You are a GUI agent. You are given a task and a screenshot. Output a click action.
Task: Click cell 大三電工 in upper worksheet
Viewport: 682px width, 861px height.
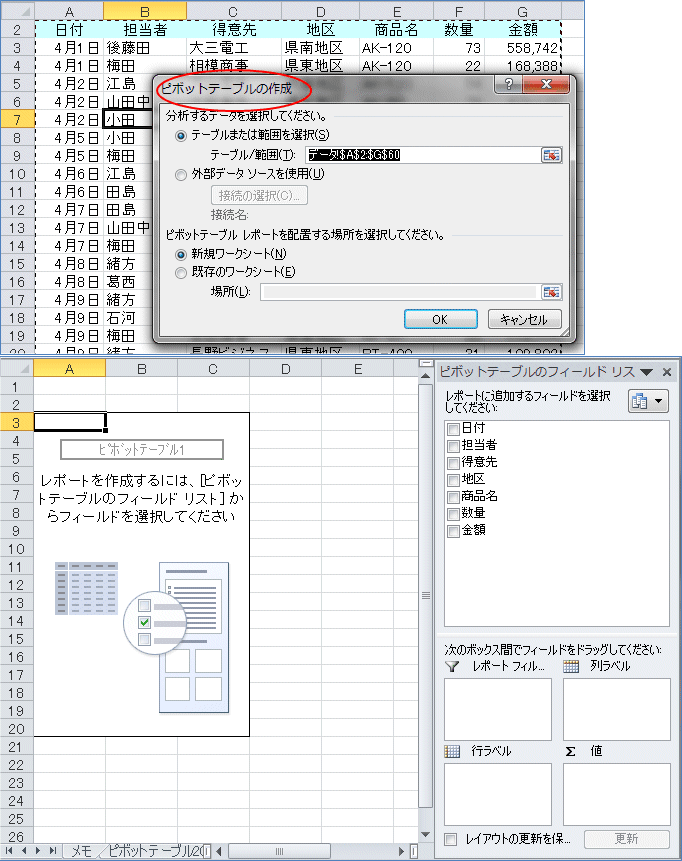click(234, 48)
